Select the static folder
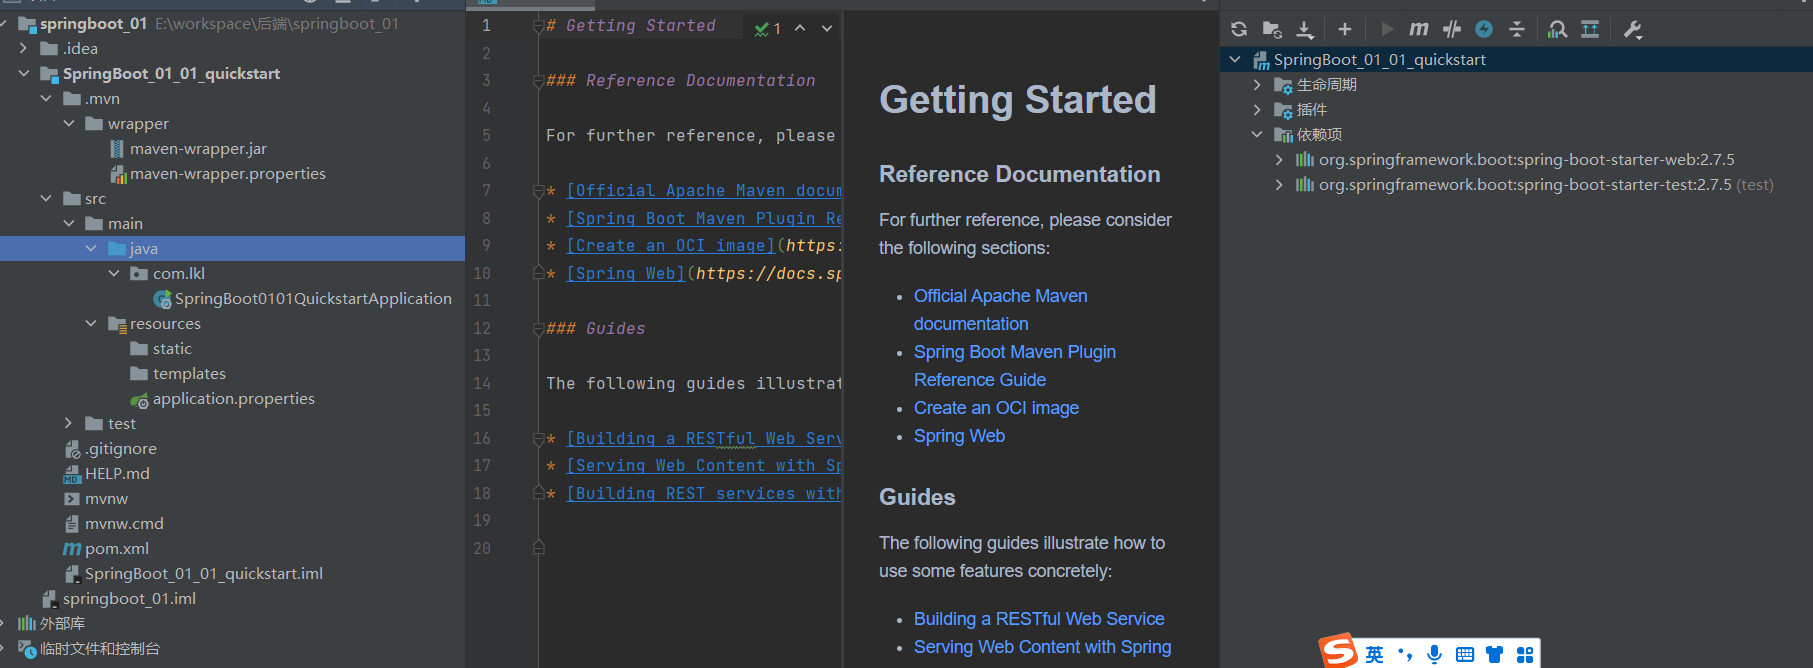Screen dimensions: 1813x668 point(172,348)
